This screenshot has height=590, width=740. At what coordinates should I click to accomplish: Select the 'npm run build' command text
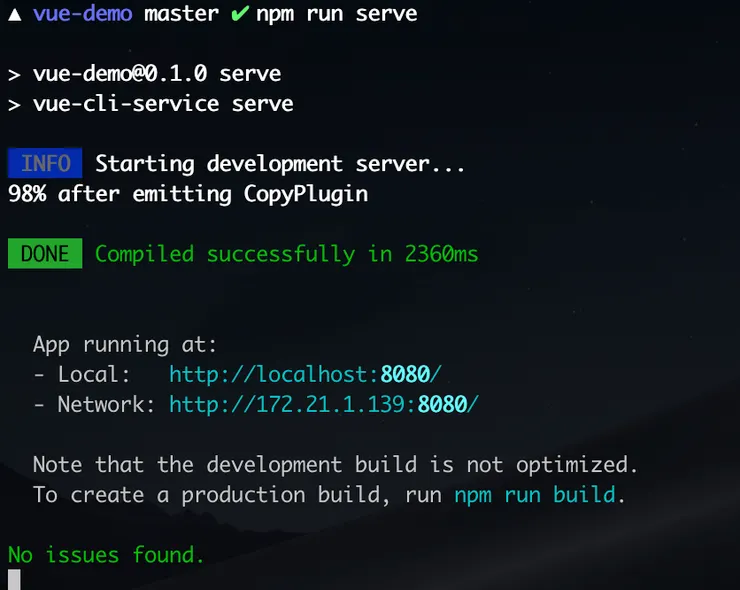(x=535, y=496)
